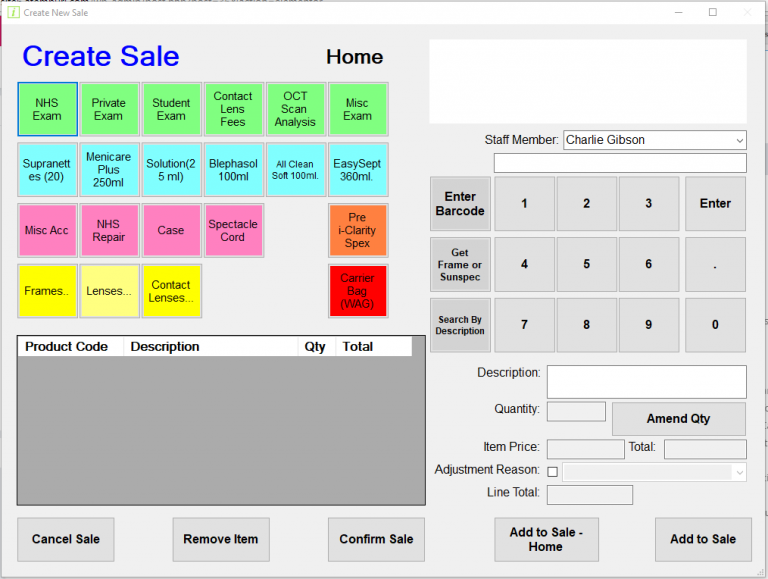
Task: Click the Quantity field
Action: (x=576, y=411)
